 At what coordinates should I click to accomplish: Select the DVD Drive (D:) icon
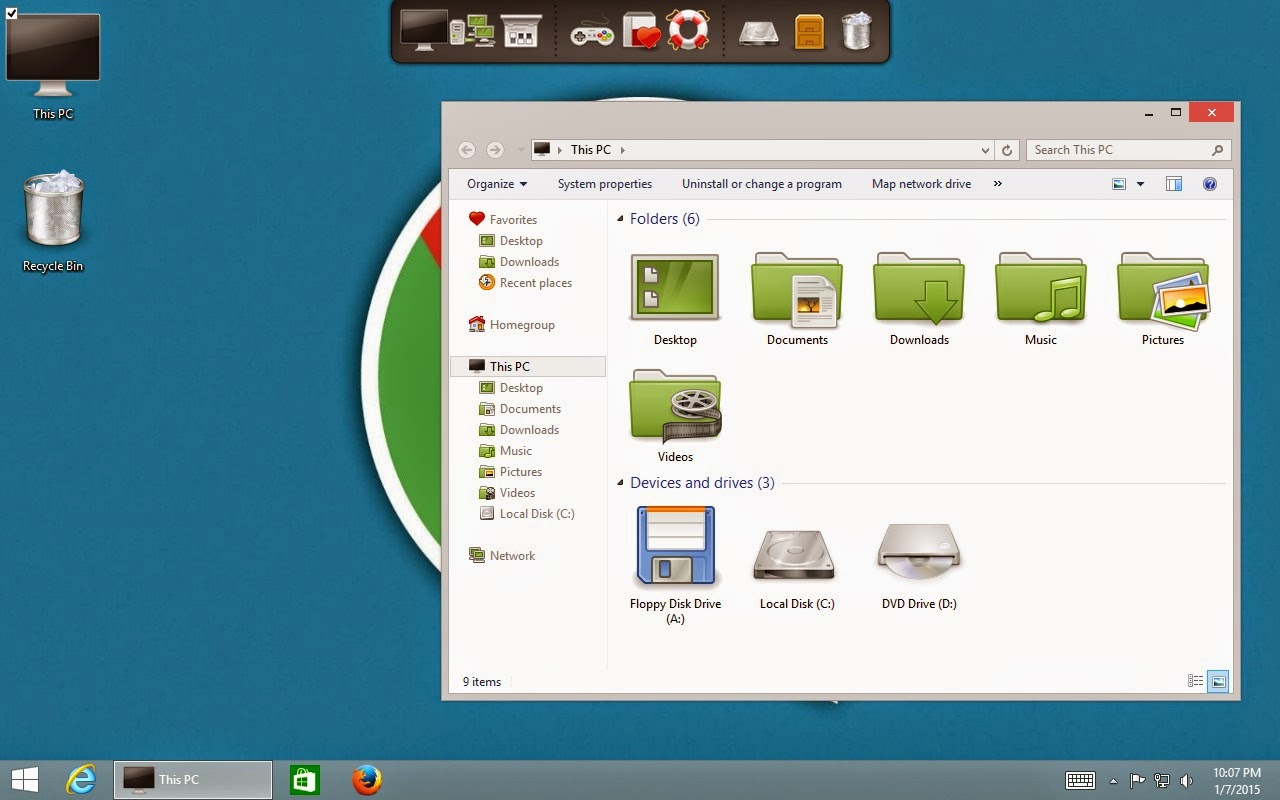[x=919, y=551]
